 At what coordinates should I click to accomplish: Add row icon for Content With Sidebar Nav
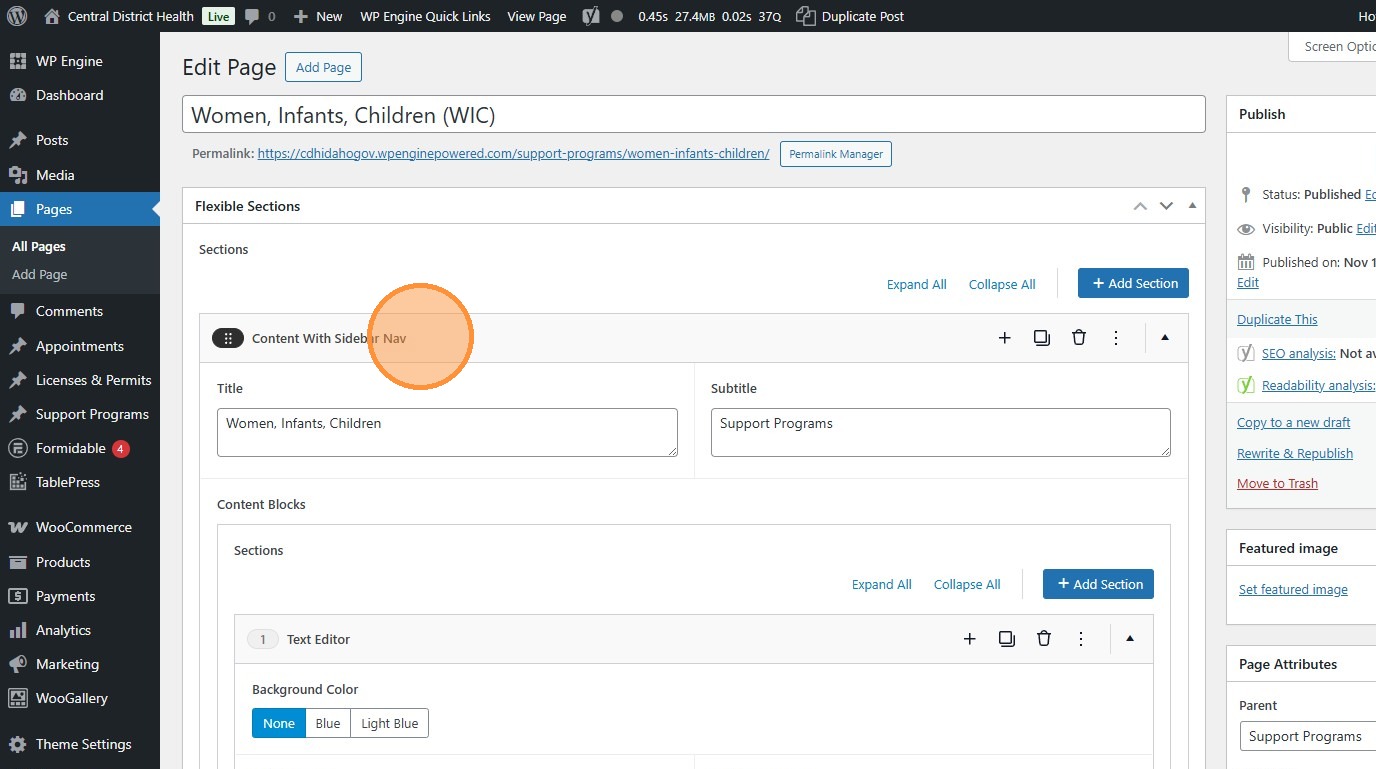click(x=1005, y=338)
